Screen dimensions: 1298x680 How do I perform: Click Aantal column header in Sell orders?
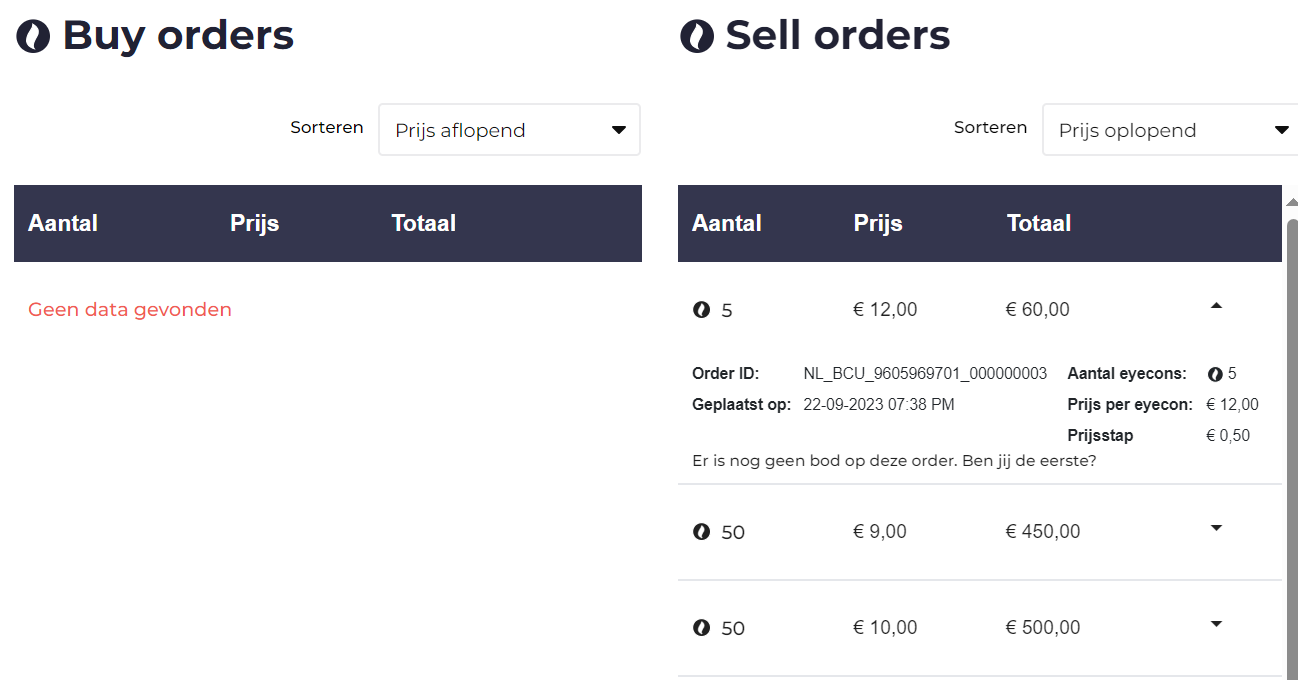click(726, 223)
